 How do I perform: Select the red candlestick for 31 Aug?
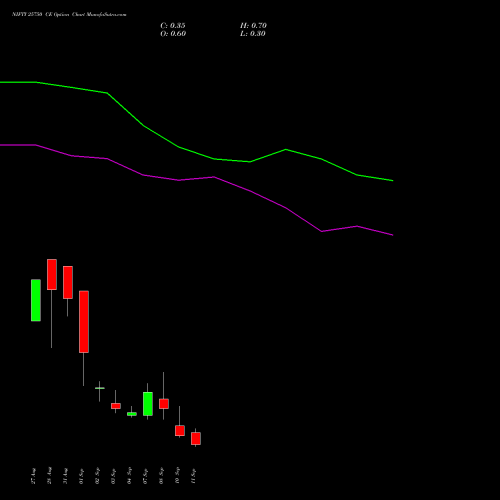pyautogui.click(x=68, y=282)
